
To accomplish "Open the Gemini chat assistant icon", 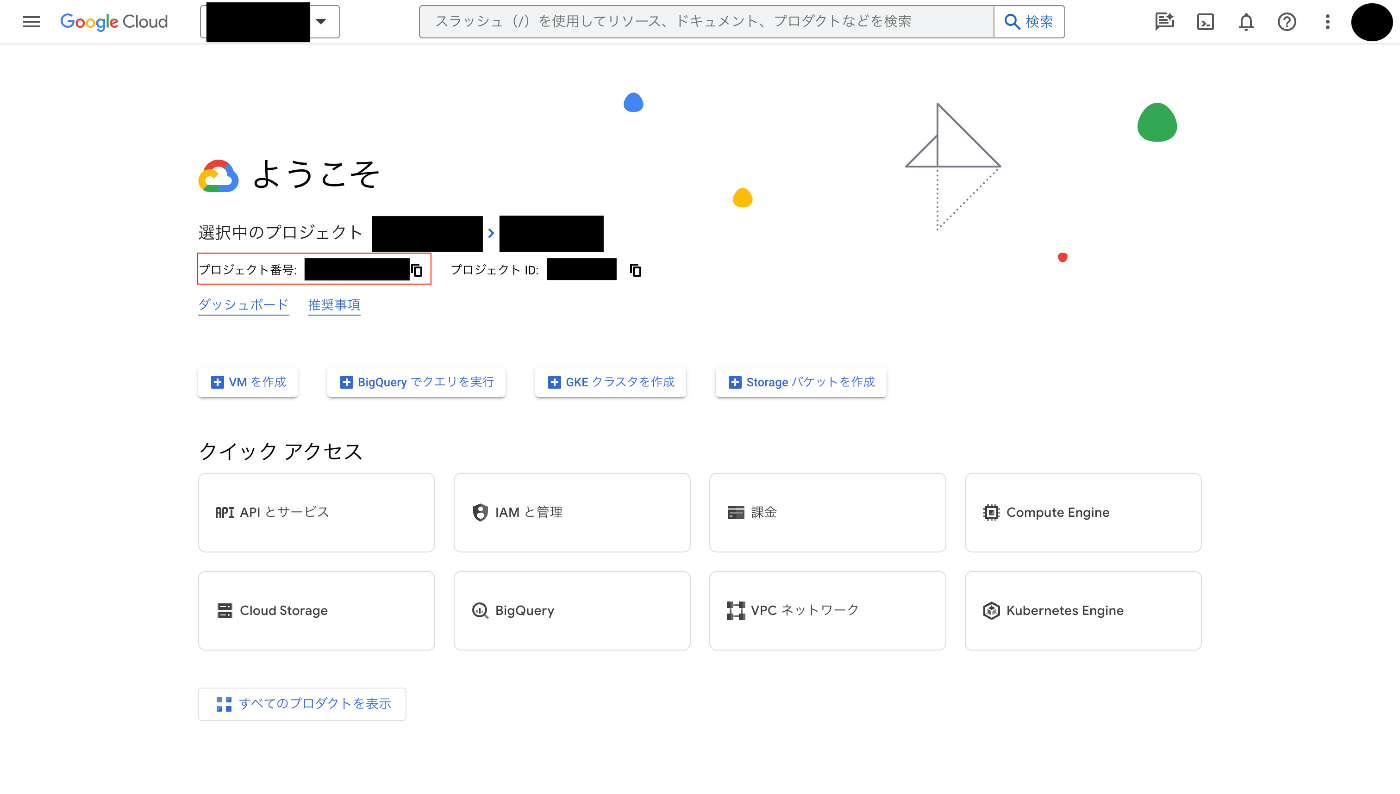I will click(x=1164, y=21).
